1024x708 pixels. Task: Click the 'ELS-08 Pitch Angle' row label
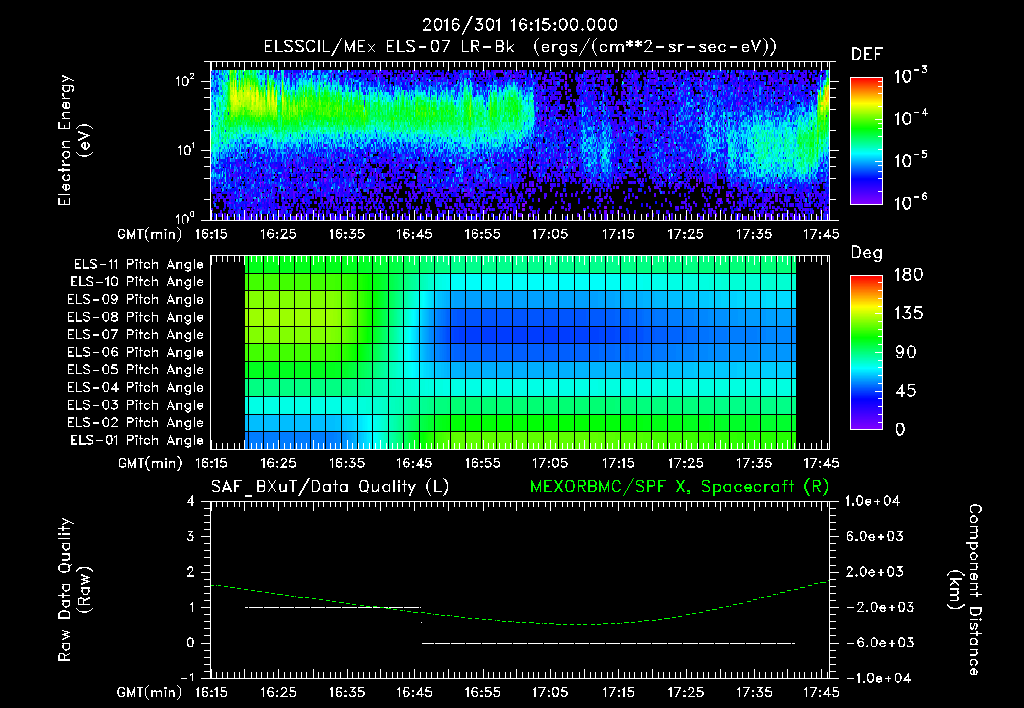pos(135,317)
